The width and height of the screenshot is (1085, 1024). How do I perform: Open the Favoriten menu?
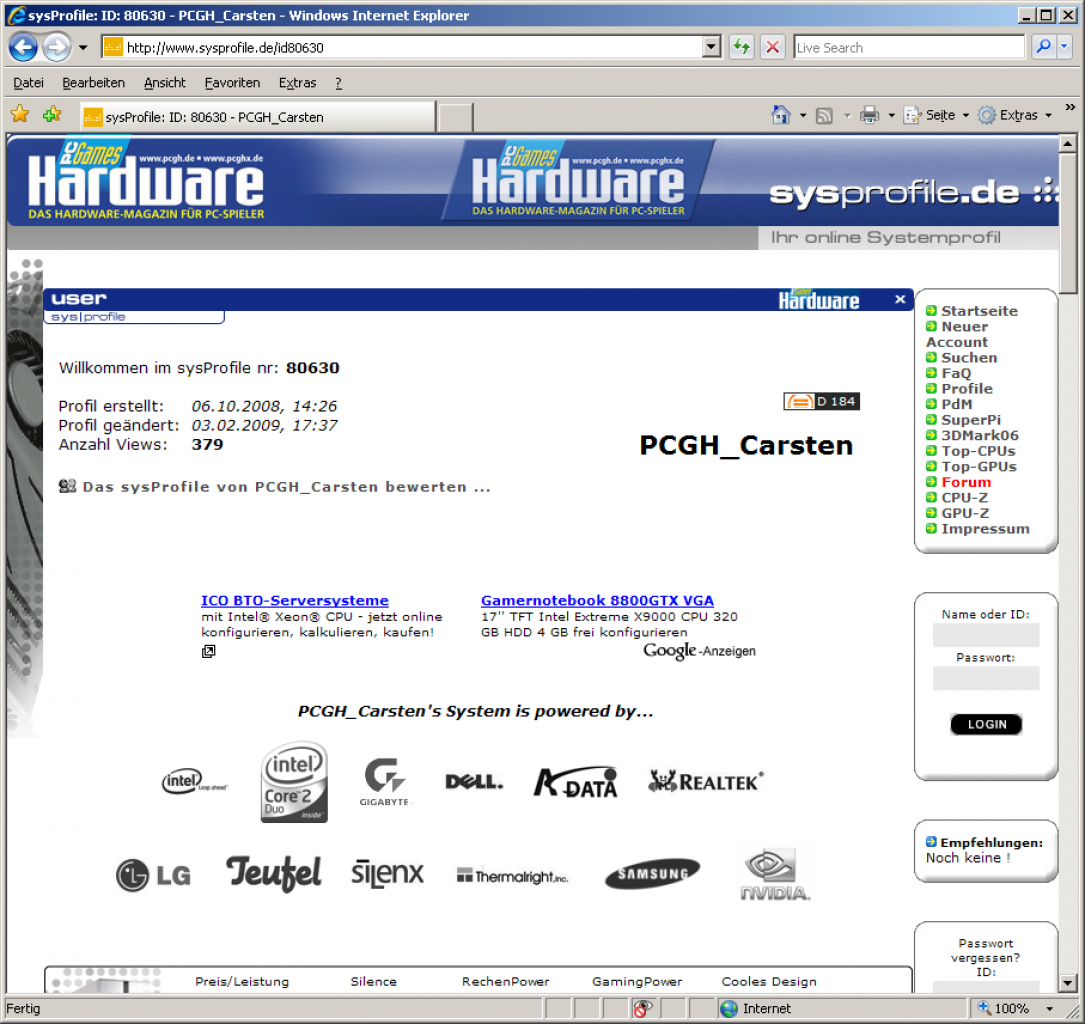tap(232, 83)
